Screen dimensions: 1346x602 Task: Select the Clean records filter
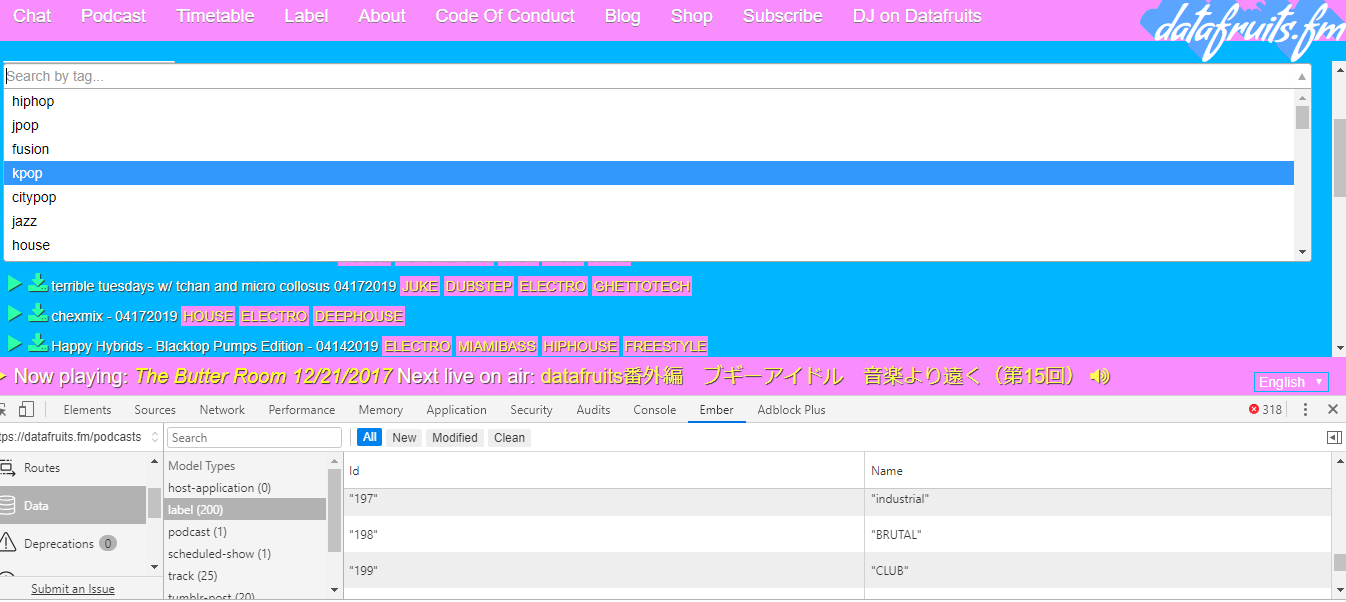point(509,437)
